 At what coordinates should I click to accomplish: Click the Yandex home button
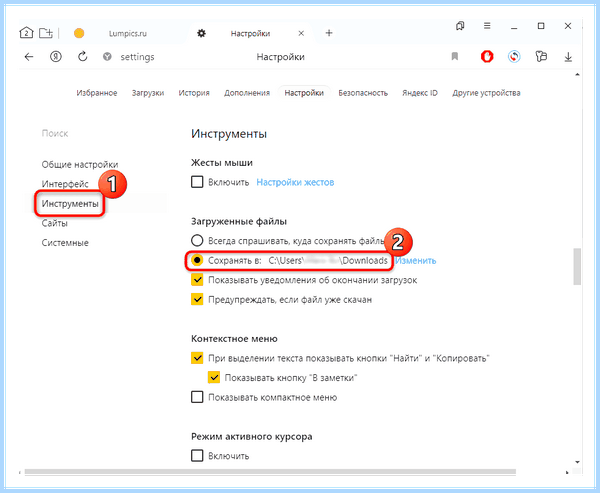pyautogui.click(x=56, y=57)
